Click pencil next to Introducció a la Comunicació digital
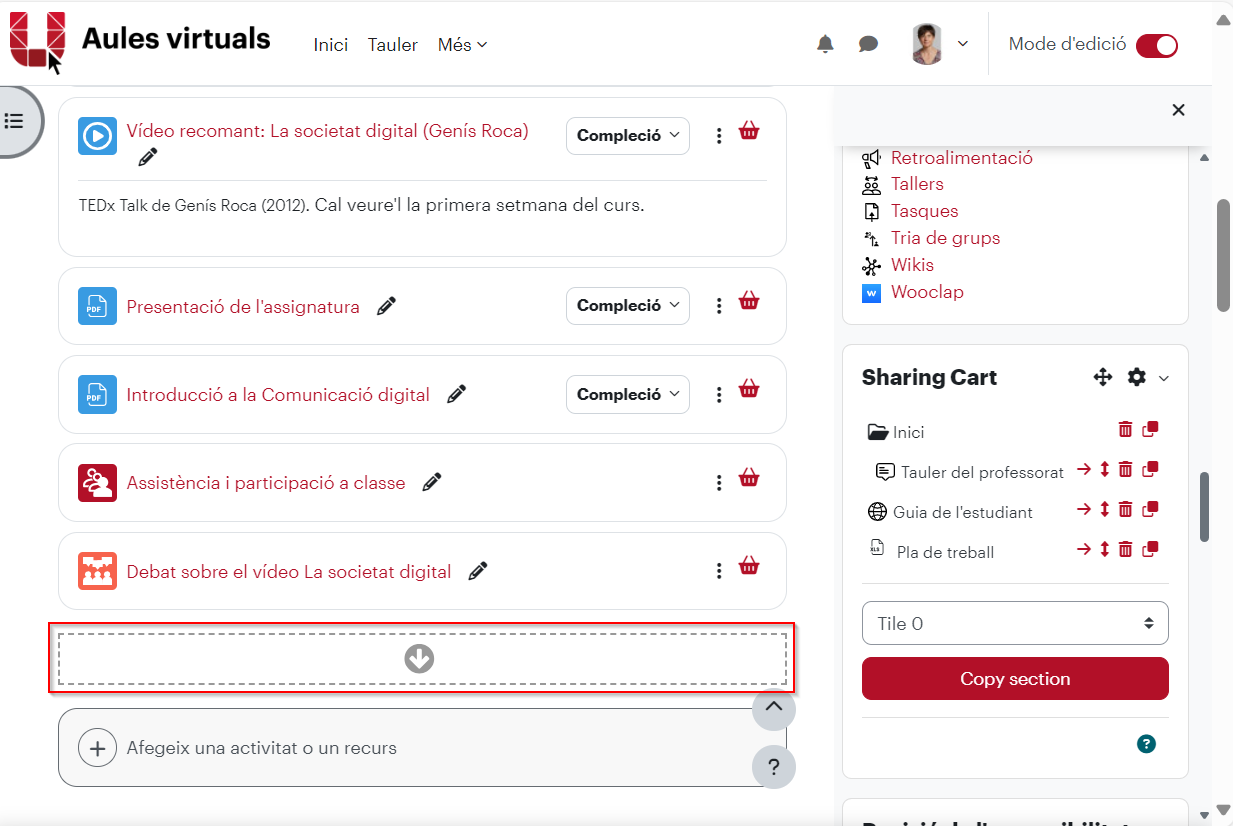 [x=456, y=395]
